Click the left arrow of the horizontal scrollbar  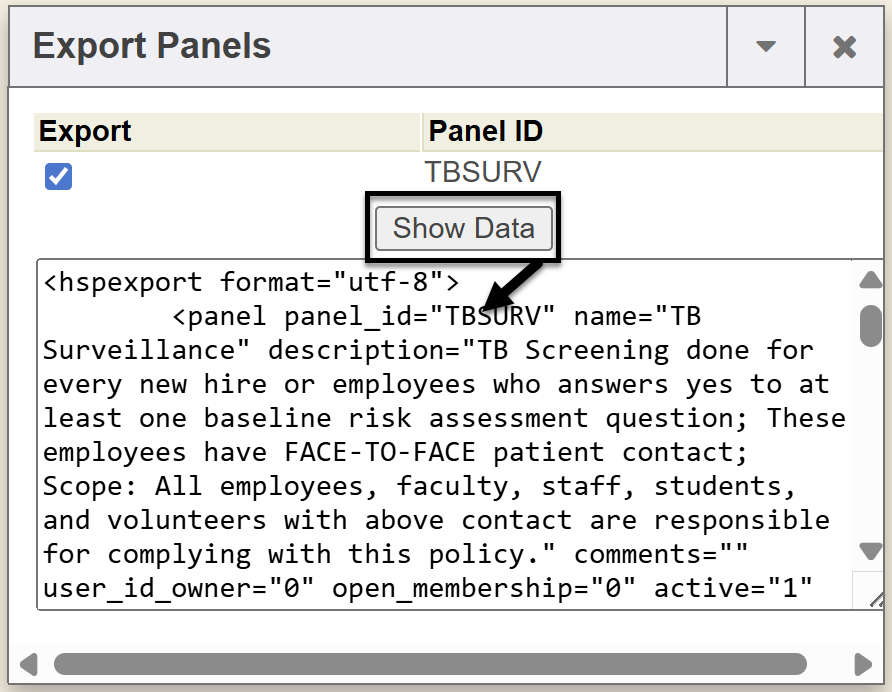click(29, 664)
